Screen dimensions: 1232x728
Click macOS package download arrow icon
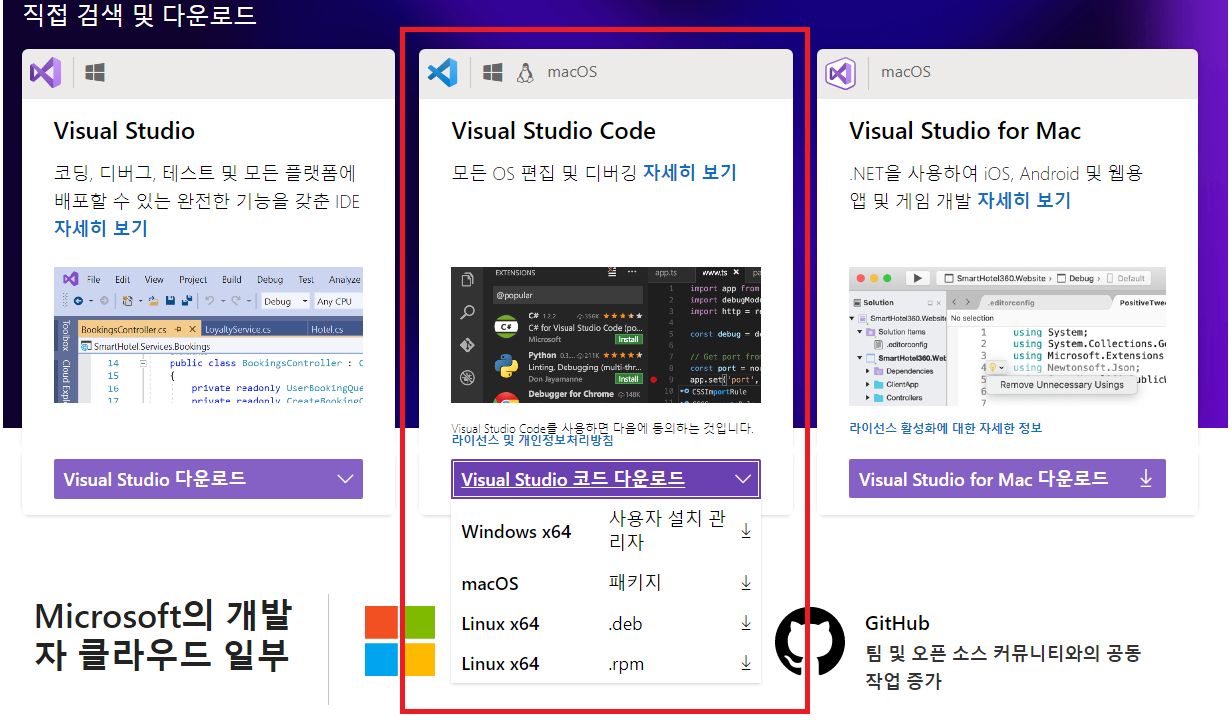coord(746,582)
